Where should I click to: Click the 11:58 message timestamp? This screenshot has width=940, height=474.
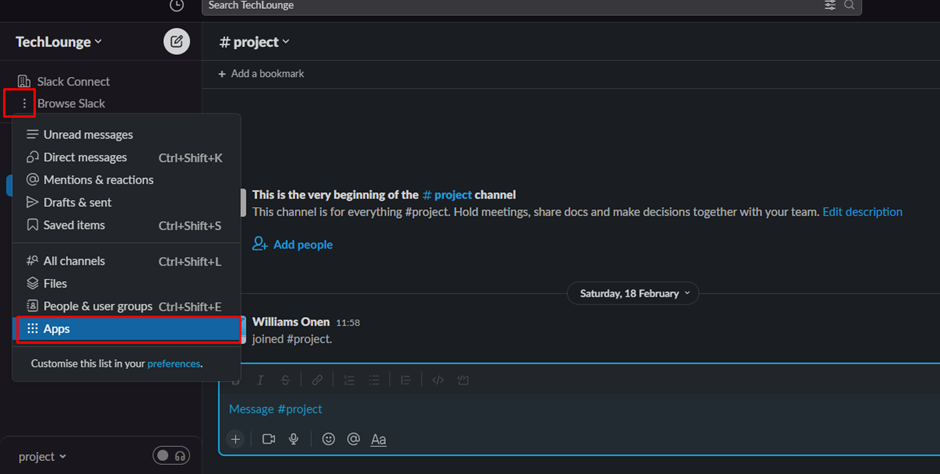click(348, 323)
